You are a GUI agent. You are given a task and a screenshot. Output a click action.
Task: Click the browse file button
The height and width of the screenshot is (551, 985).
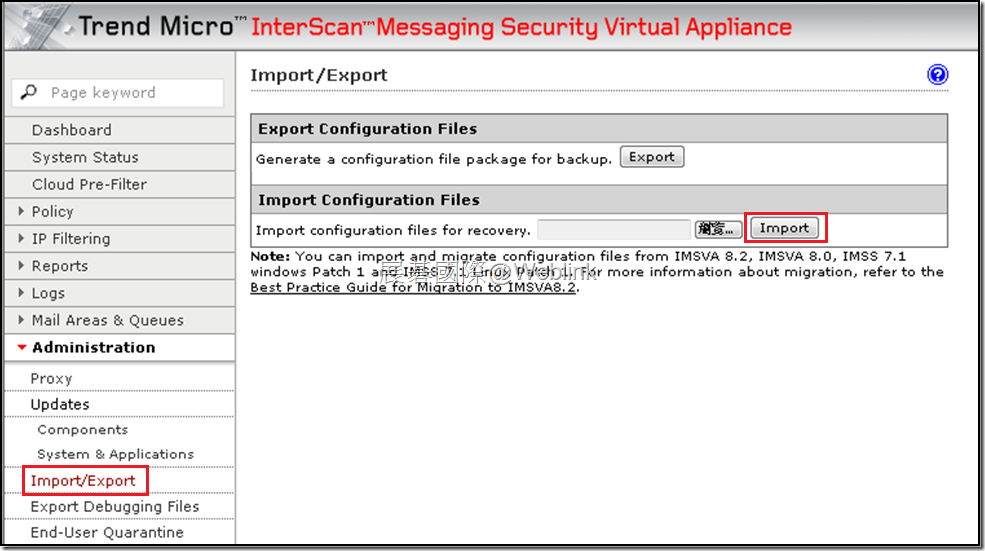[717, 229]
